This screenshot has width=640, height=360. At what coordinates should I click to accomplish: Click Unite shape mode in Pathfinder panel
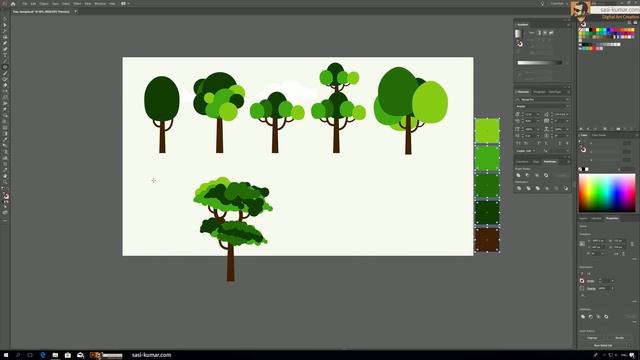point(518,175)
